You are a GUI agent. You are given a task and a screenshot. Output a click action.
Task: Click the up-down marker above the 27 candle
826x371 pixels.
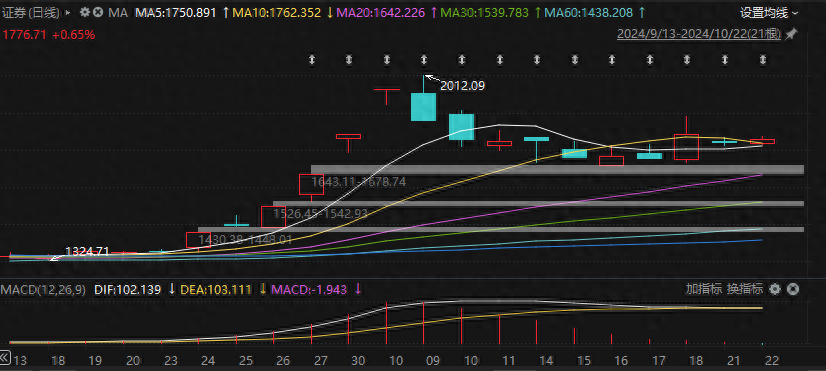click(312, 60)
